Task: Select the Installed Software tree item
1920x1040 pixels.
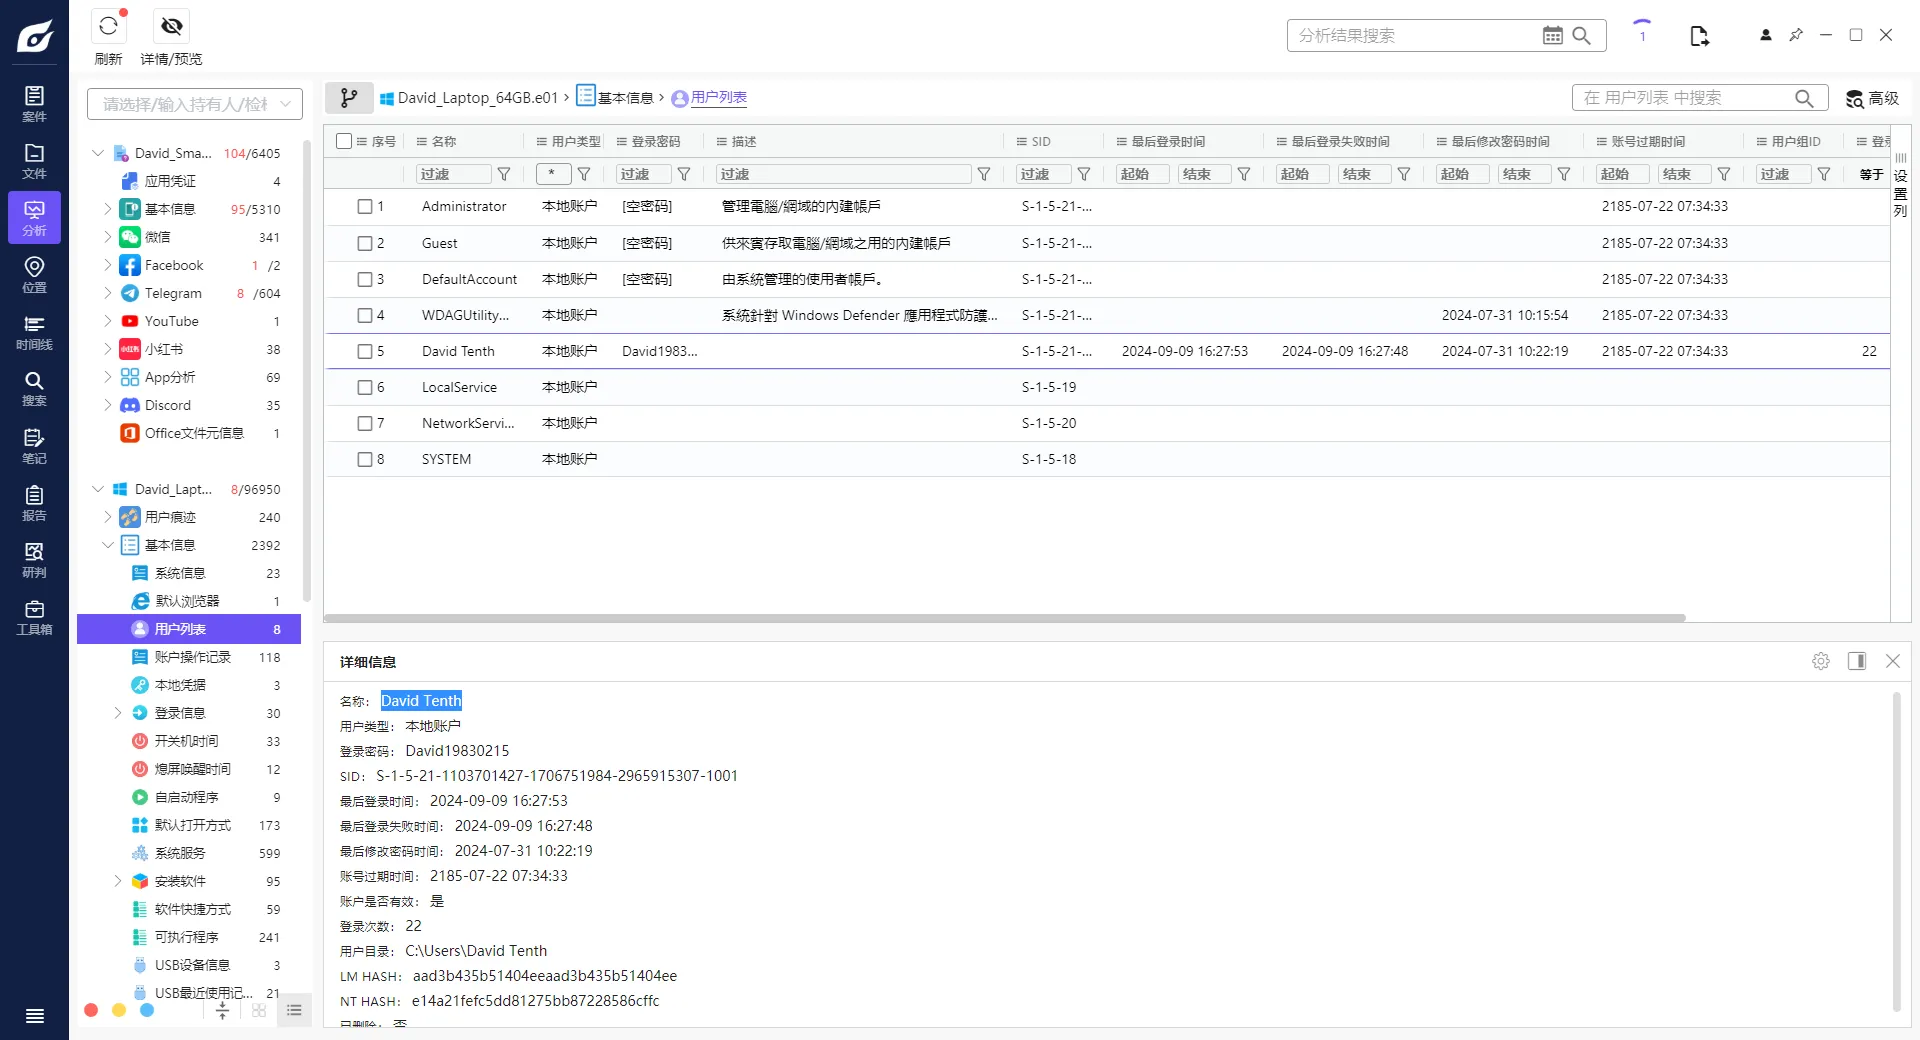Action: [x=180, y=881]
